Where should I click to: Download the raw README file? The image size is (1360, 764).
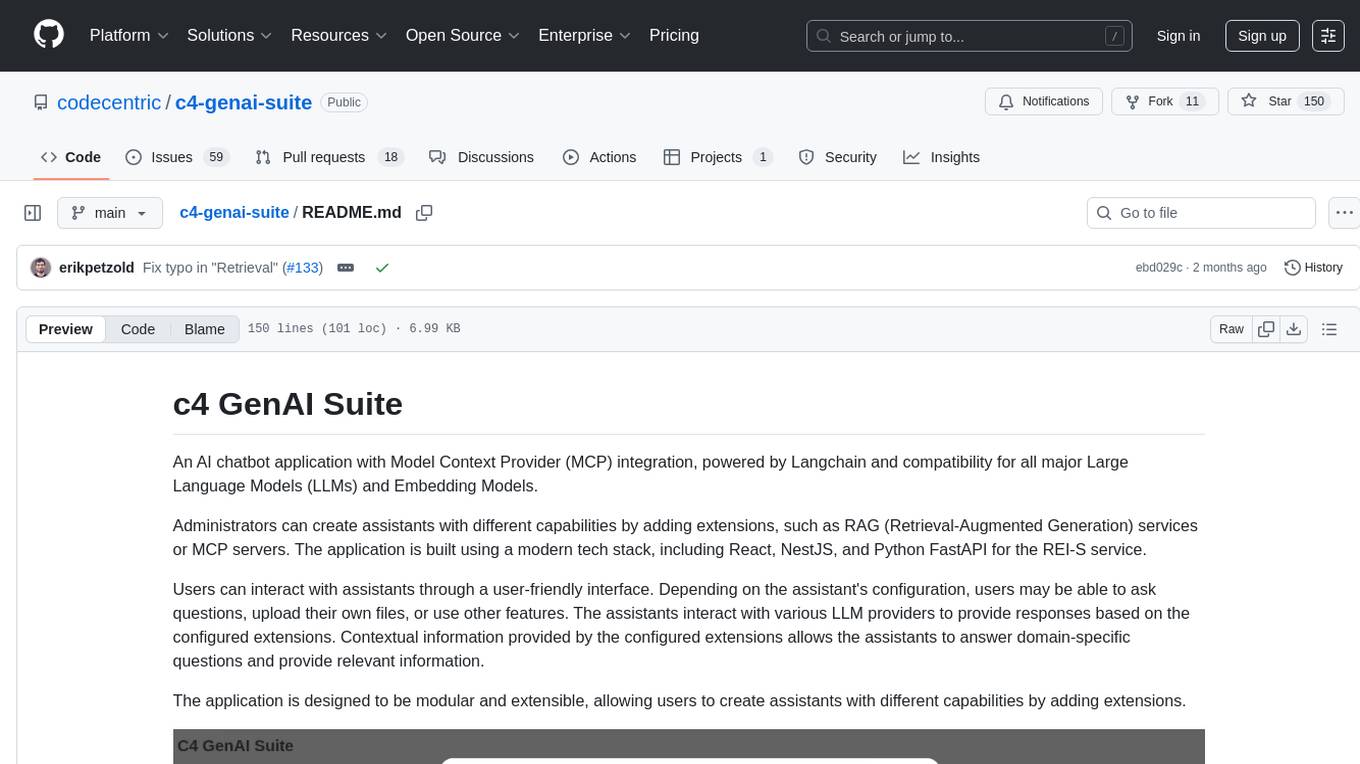1293,329
